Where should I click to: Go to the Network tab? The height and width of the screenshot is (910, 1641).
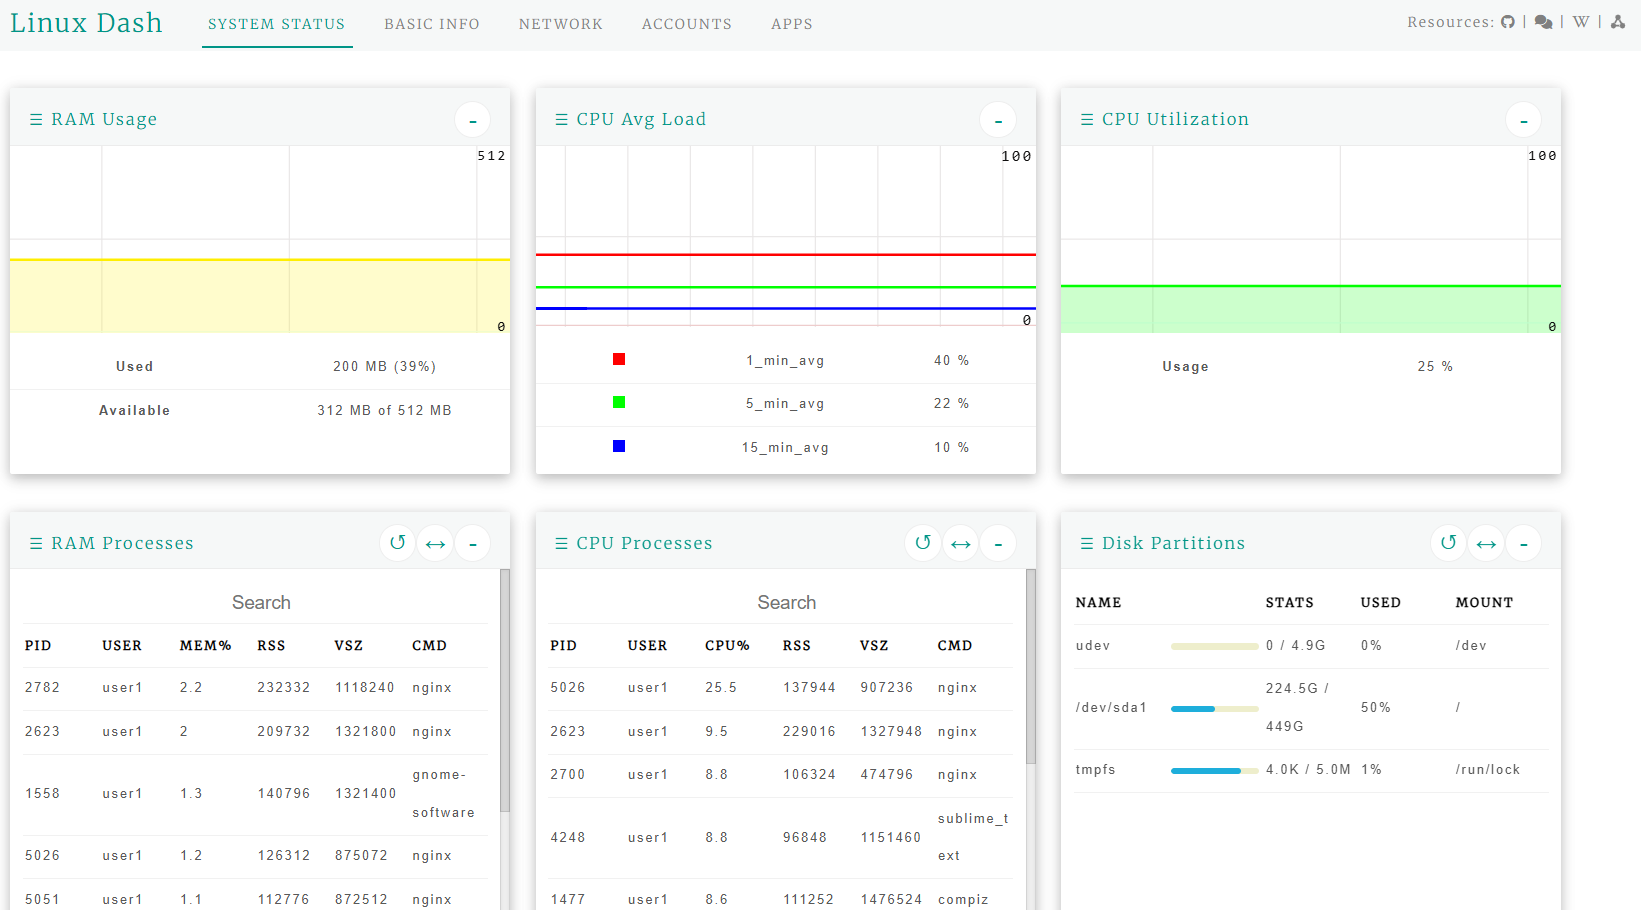561,24
